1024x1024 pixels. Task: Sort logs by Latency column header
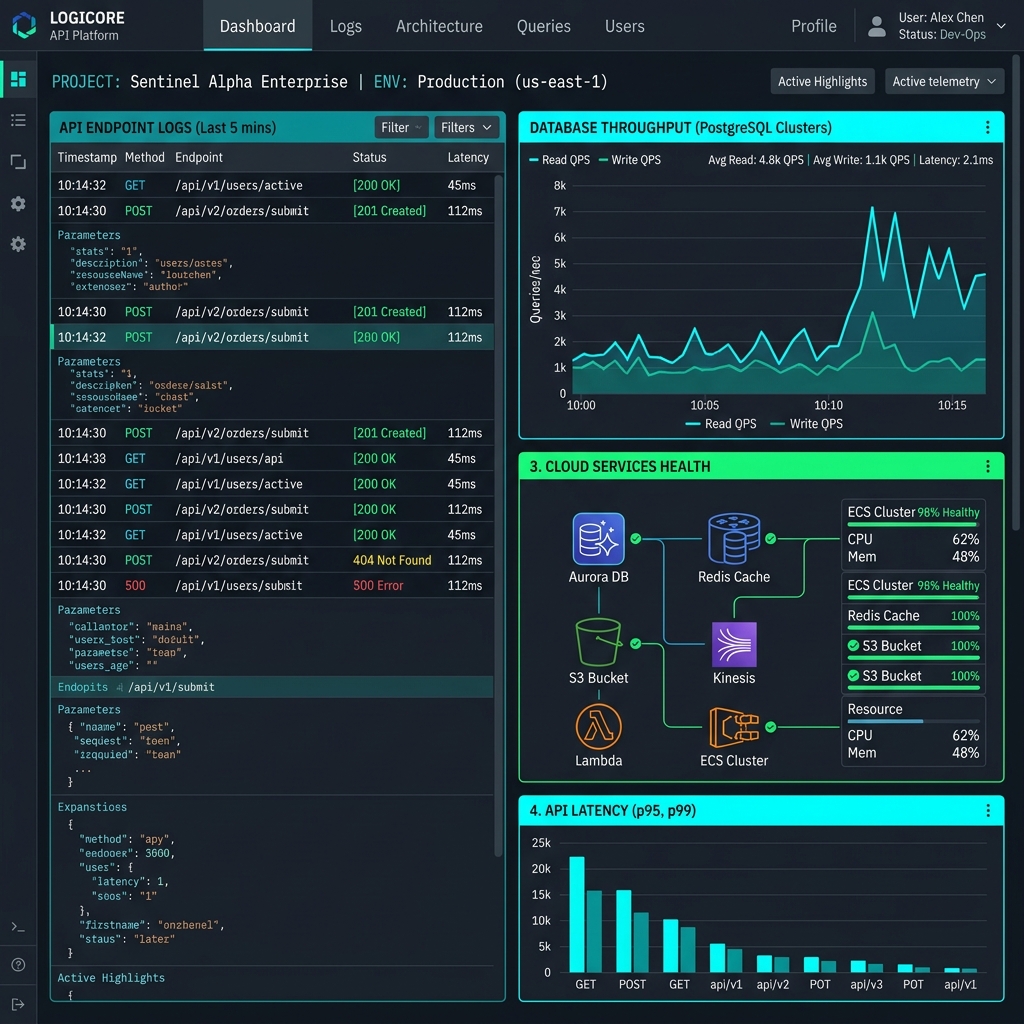coord(468,157)
